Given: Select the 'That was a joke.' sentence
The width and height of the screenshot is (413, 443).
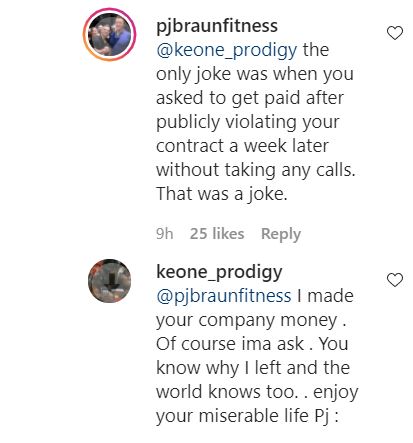Looking at the screenshot, I should point(222,194).
